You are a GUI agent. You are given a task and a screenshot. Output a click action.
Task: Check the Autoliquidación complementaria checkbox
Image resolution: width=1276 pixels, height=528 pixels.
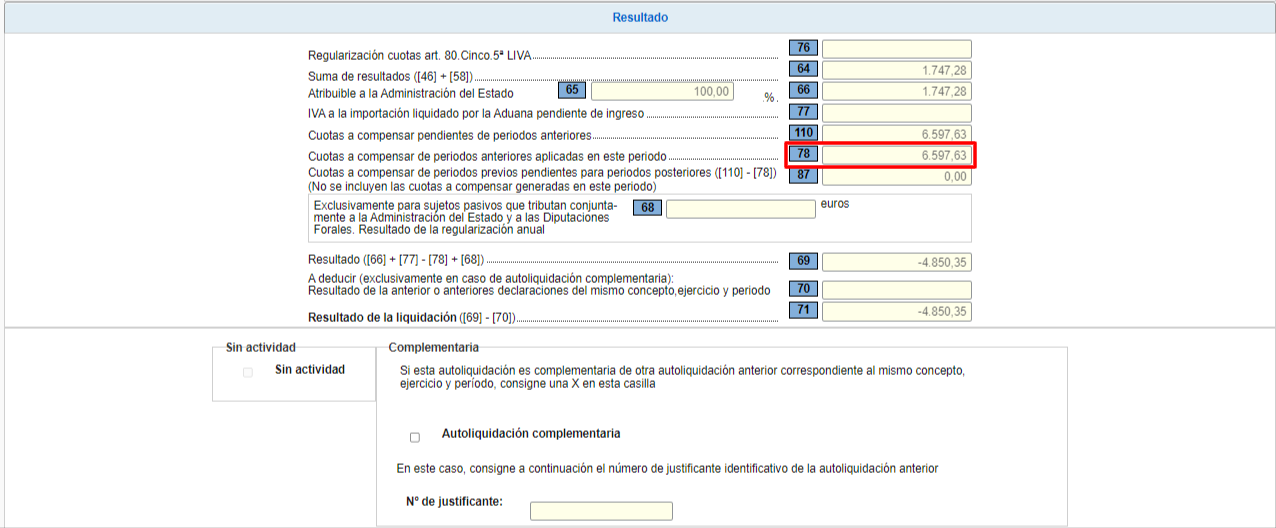(415, 437)
